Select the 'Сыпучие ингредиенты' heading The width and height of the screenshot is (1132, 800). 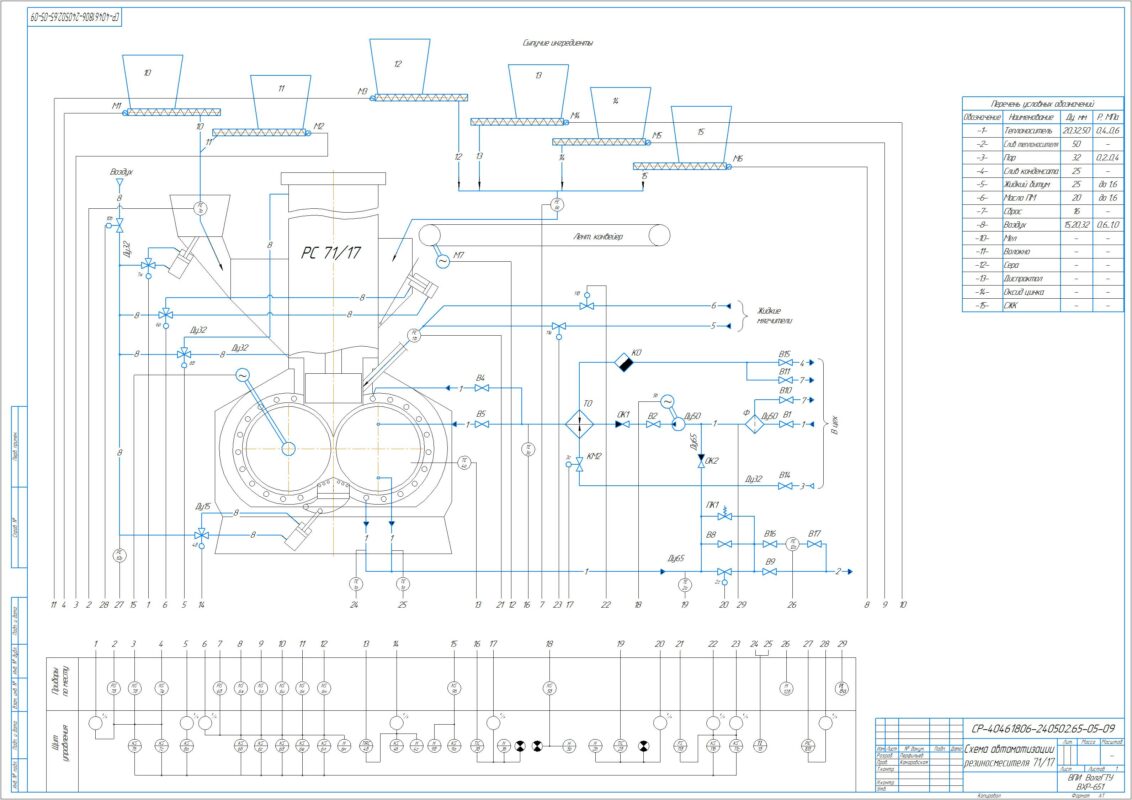557,43
